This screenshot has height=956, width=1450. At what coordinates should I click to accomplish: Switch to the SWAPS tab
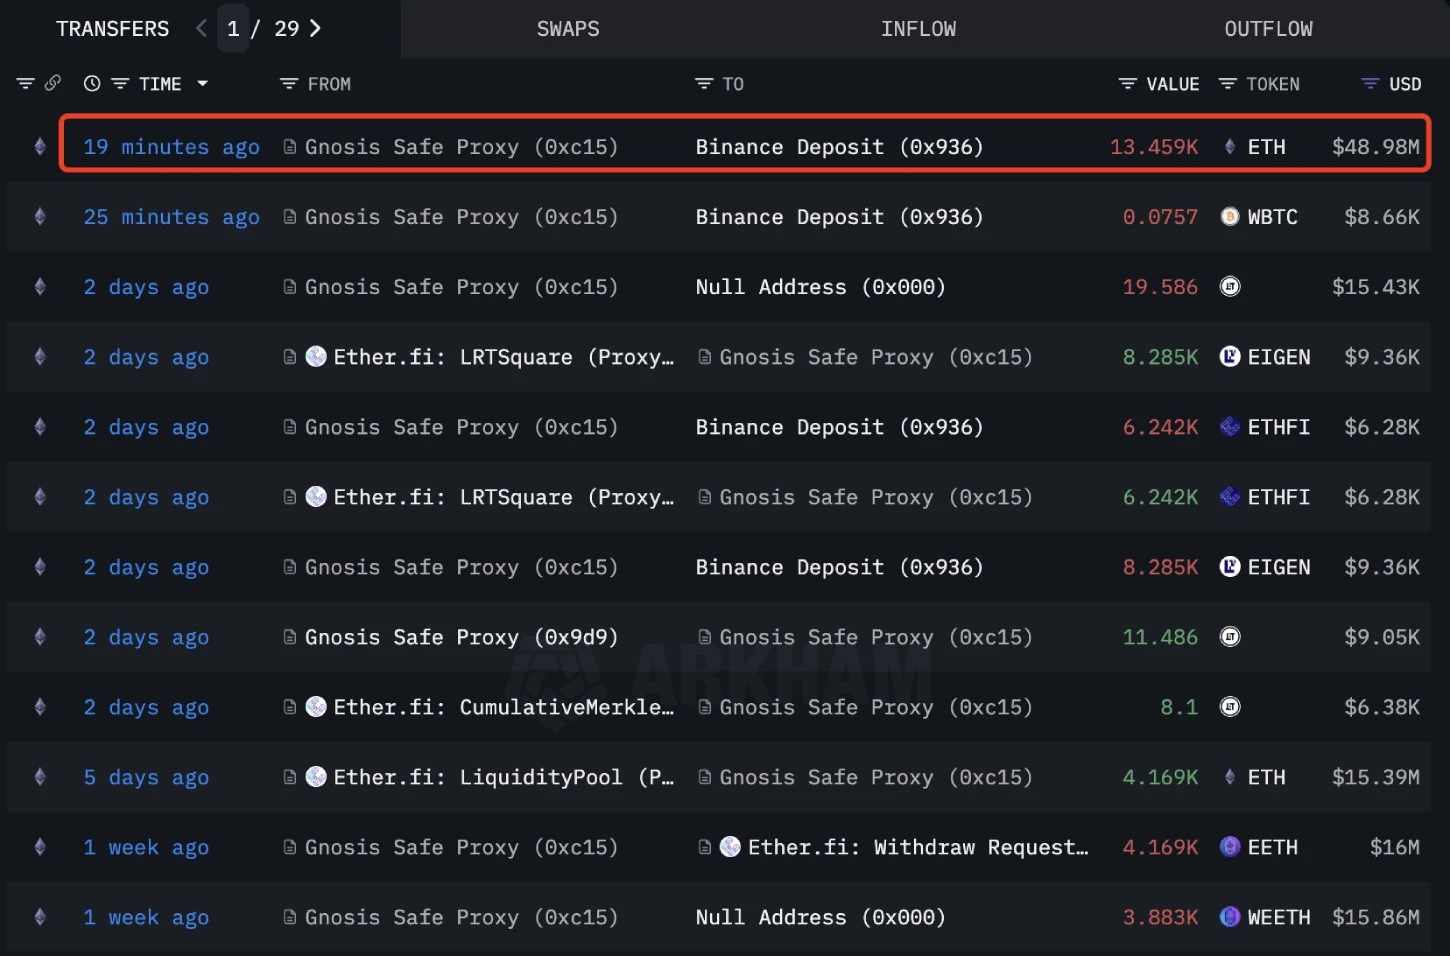pyautogui.click(x=568, y=29)
